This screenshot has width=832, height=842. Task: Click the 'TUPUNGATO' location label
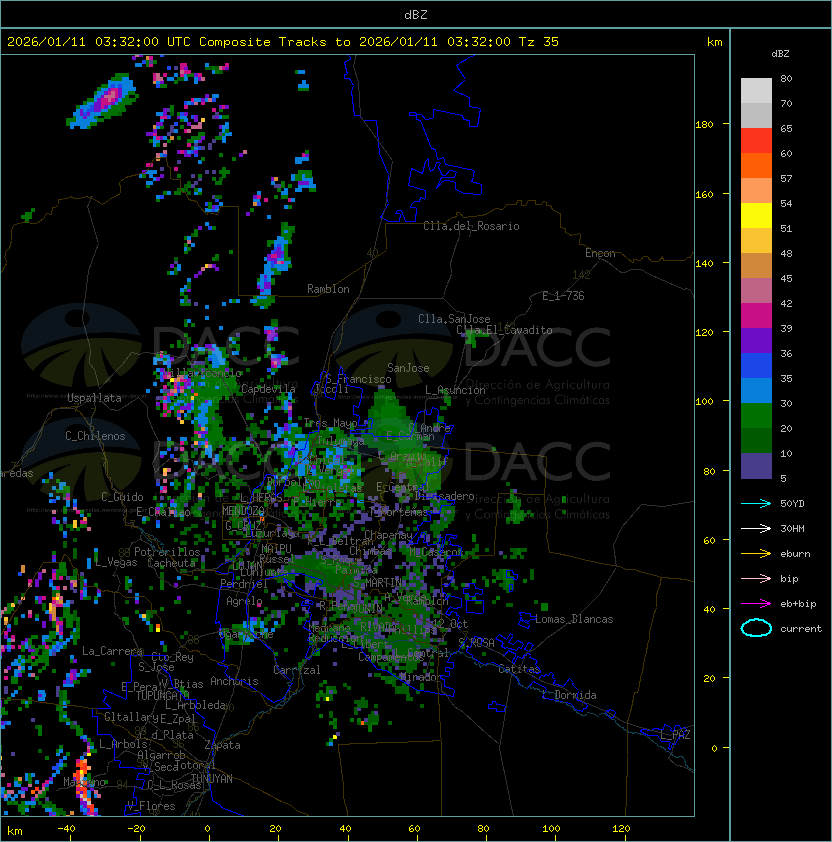(162, 695)
